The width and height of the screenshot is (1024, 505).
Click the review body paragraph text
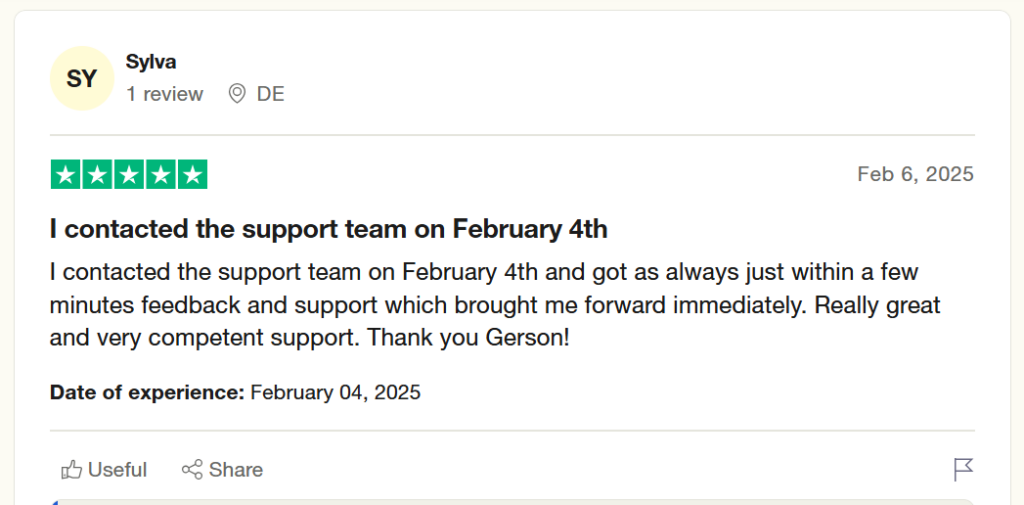[x=495, y=304]
